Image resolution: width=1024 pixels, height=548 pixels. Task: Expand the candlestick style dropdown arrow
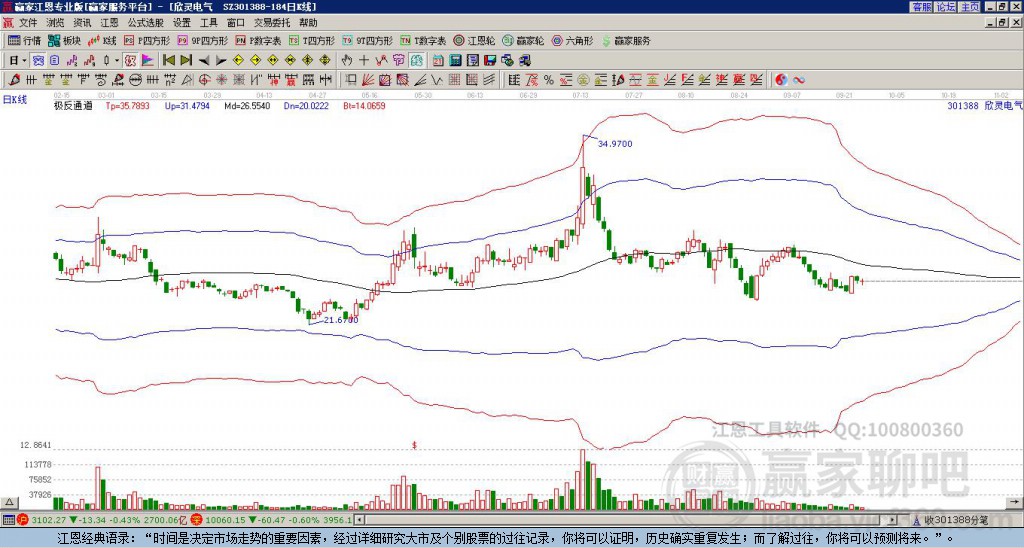click(117, 60)
